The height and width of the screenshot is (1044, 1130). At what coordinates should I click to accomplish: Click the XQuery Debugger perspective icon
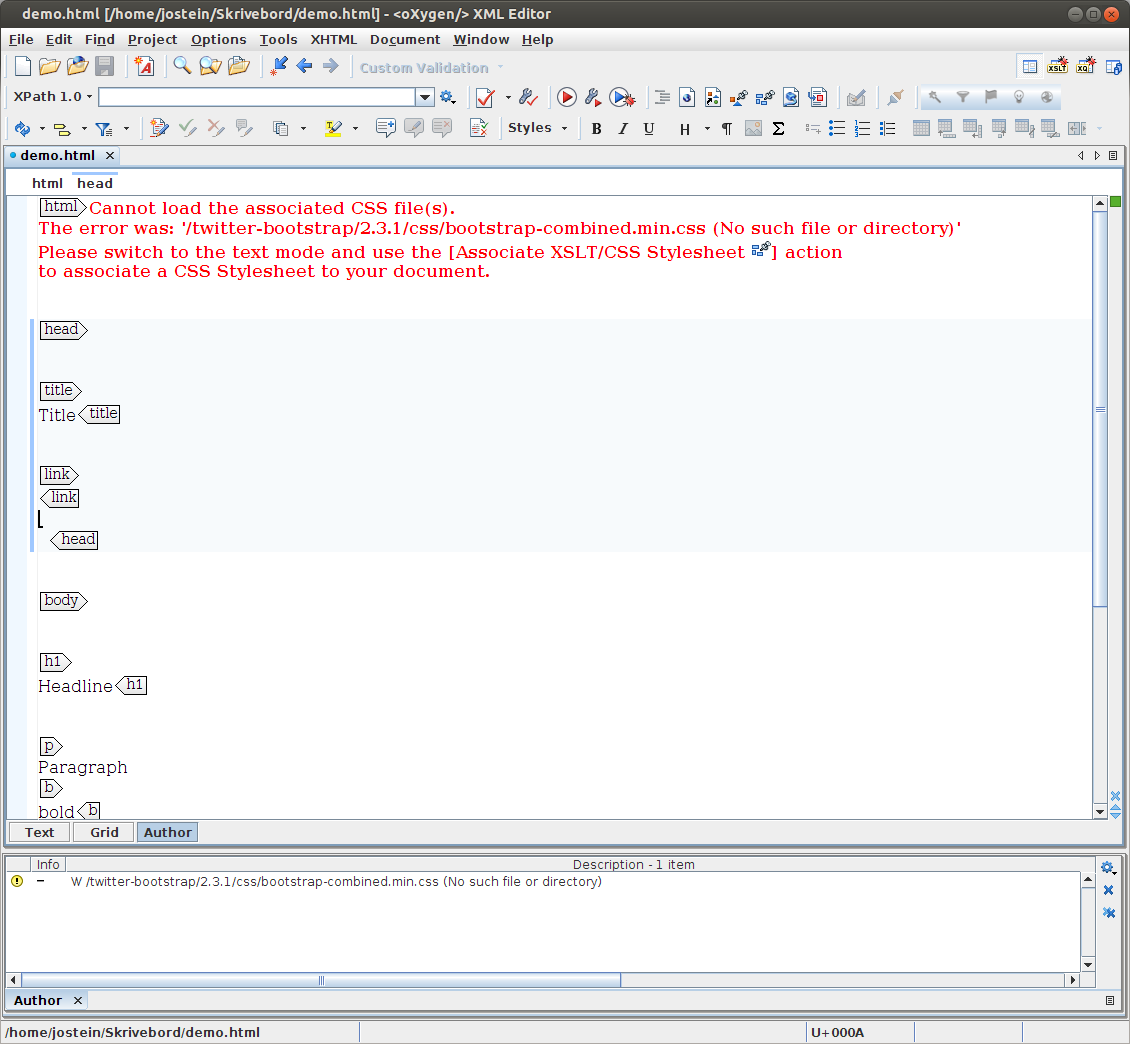click(x=1085, y=67)
